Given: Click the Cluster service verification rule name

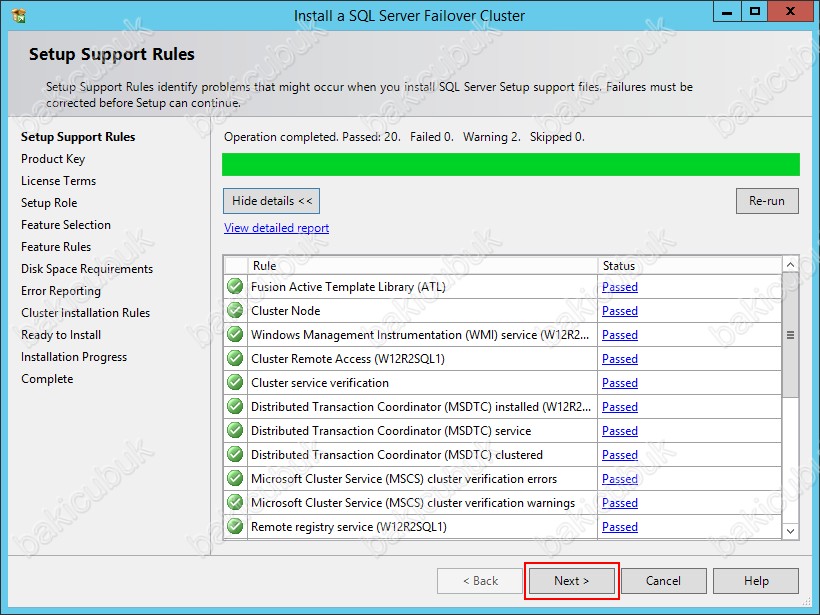Looking at the screenshot, I should tap(320, 383).
